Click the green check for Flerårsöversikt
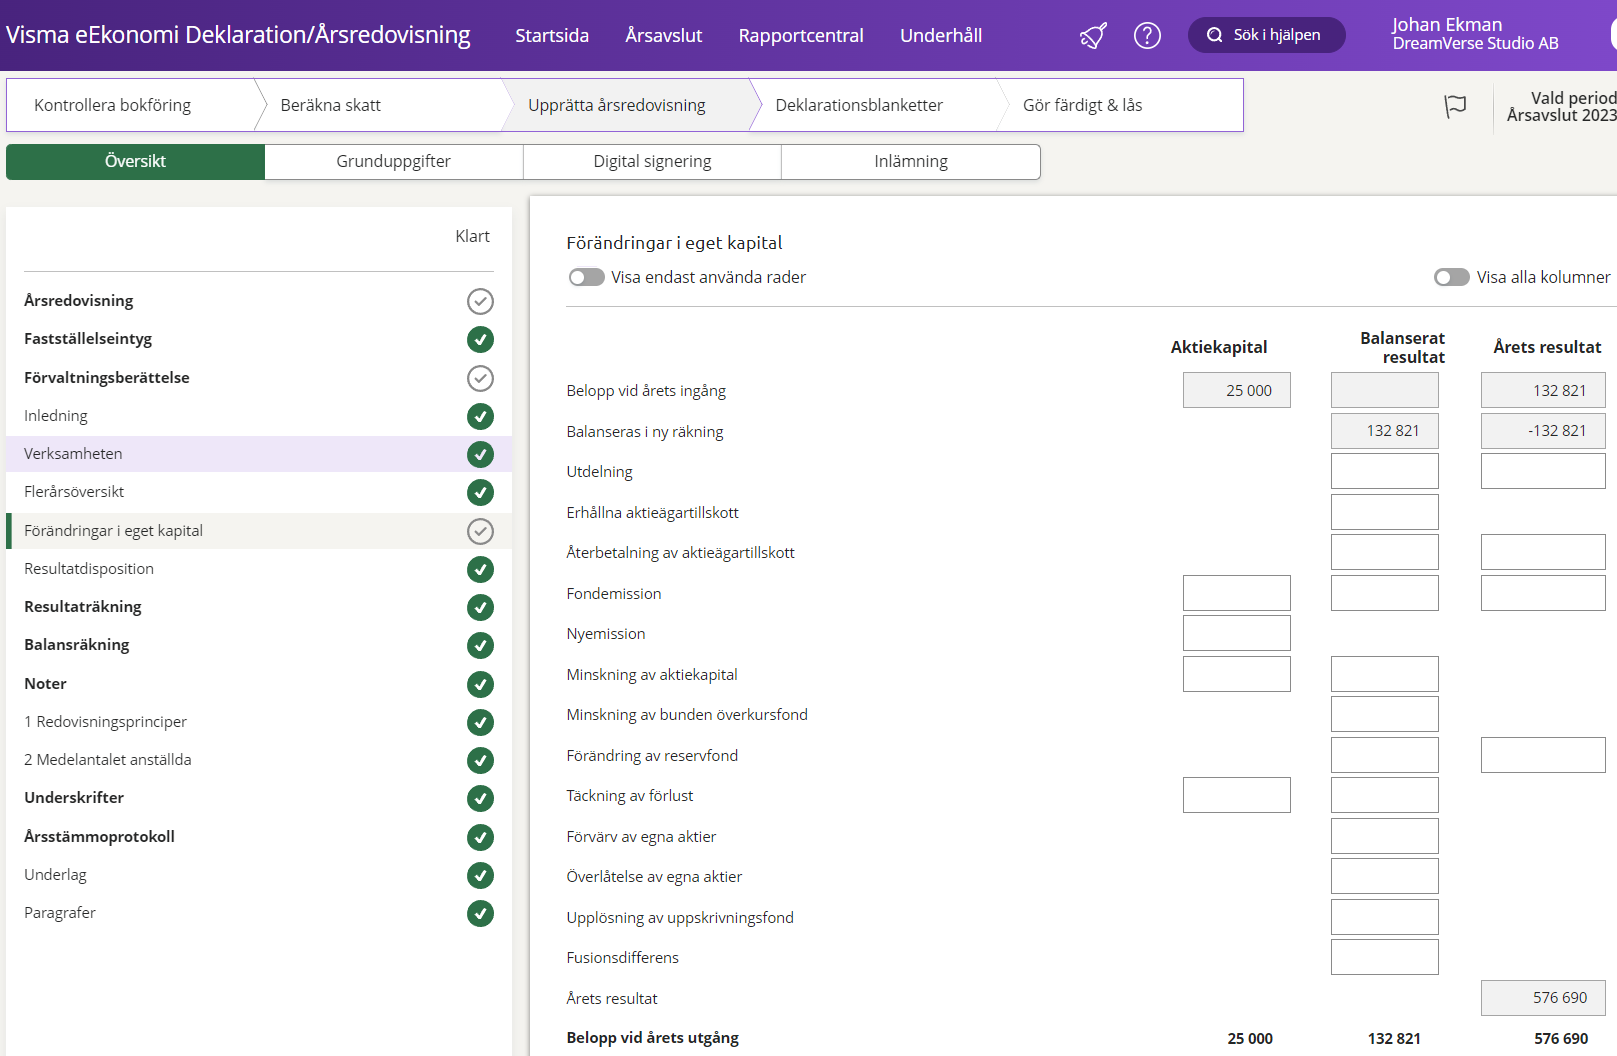 point(480,492)
